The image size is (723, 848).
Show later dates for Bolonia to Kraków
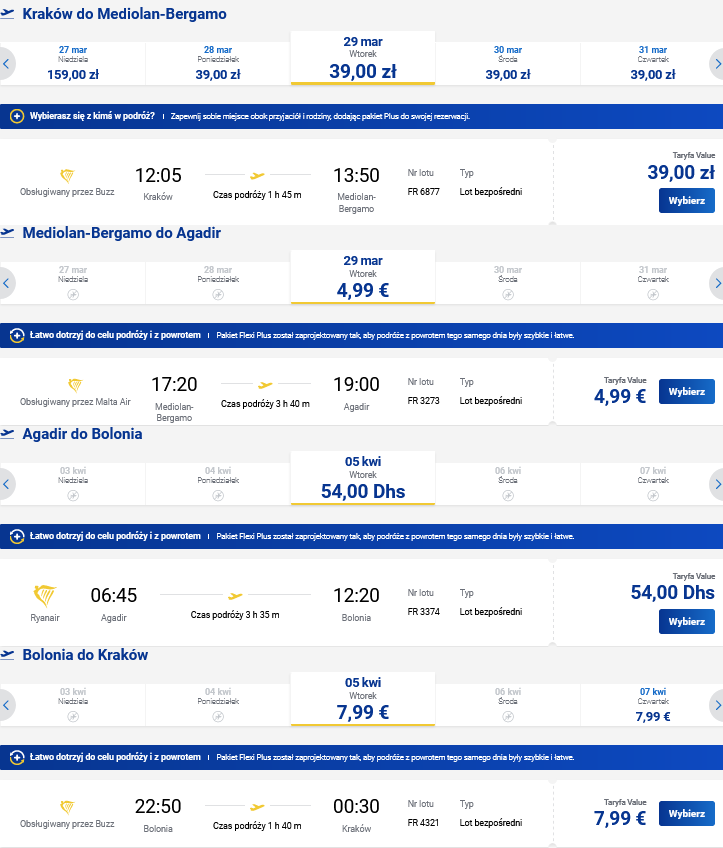pos(717,705)
